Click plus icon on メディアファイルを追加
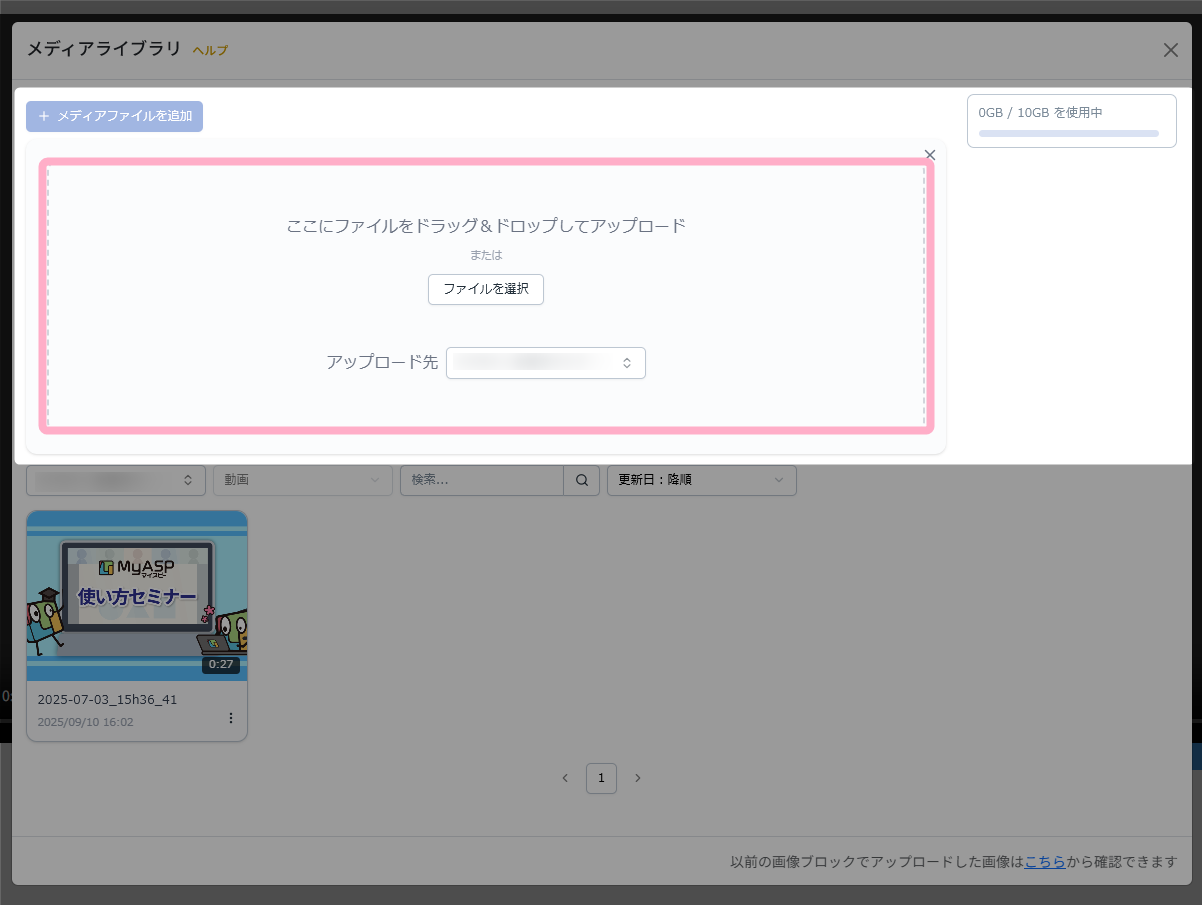 (x=44, y=117)
